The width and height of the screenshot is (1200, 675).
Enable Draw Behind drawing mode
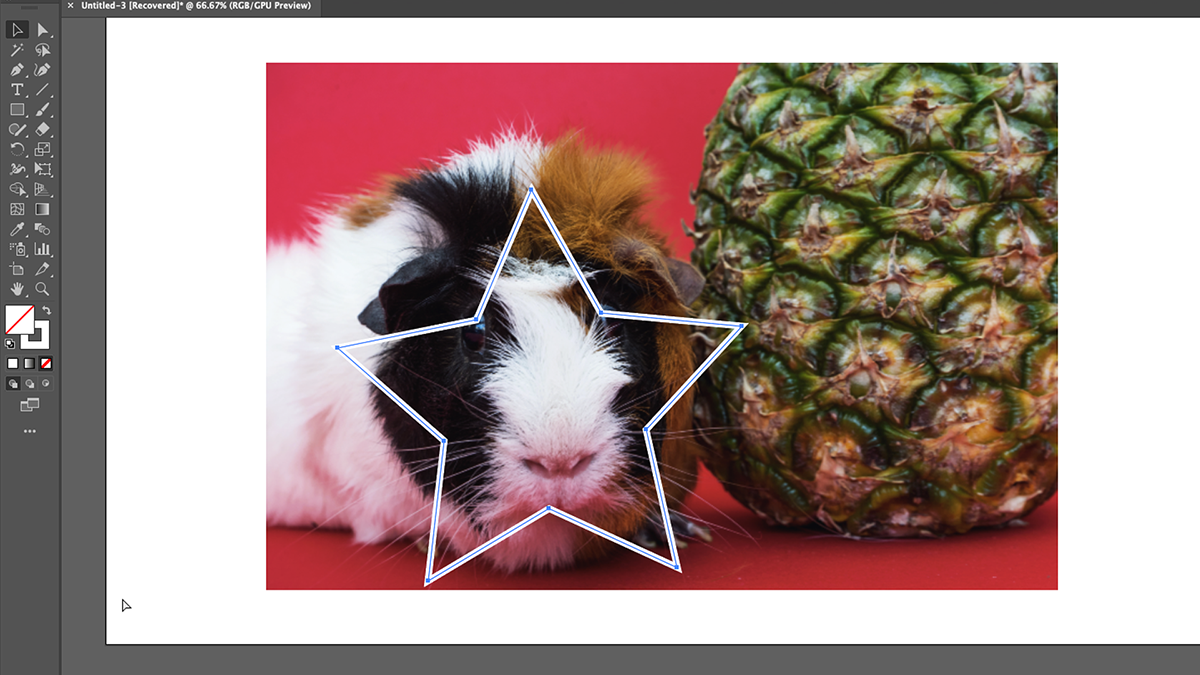click(29, 383)
